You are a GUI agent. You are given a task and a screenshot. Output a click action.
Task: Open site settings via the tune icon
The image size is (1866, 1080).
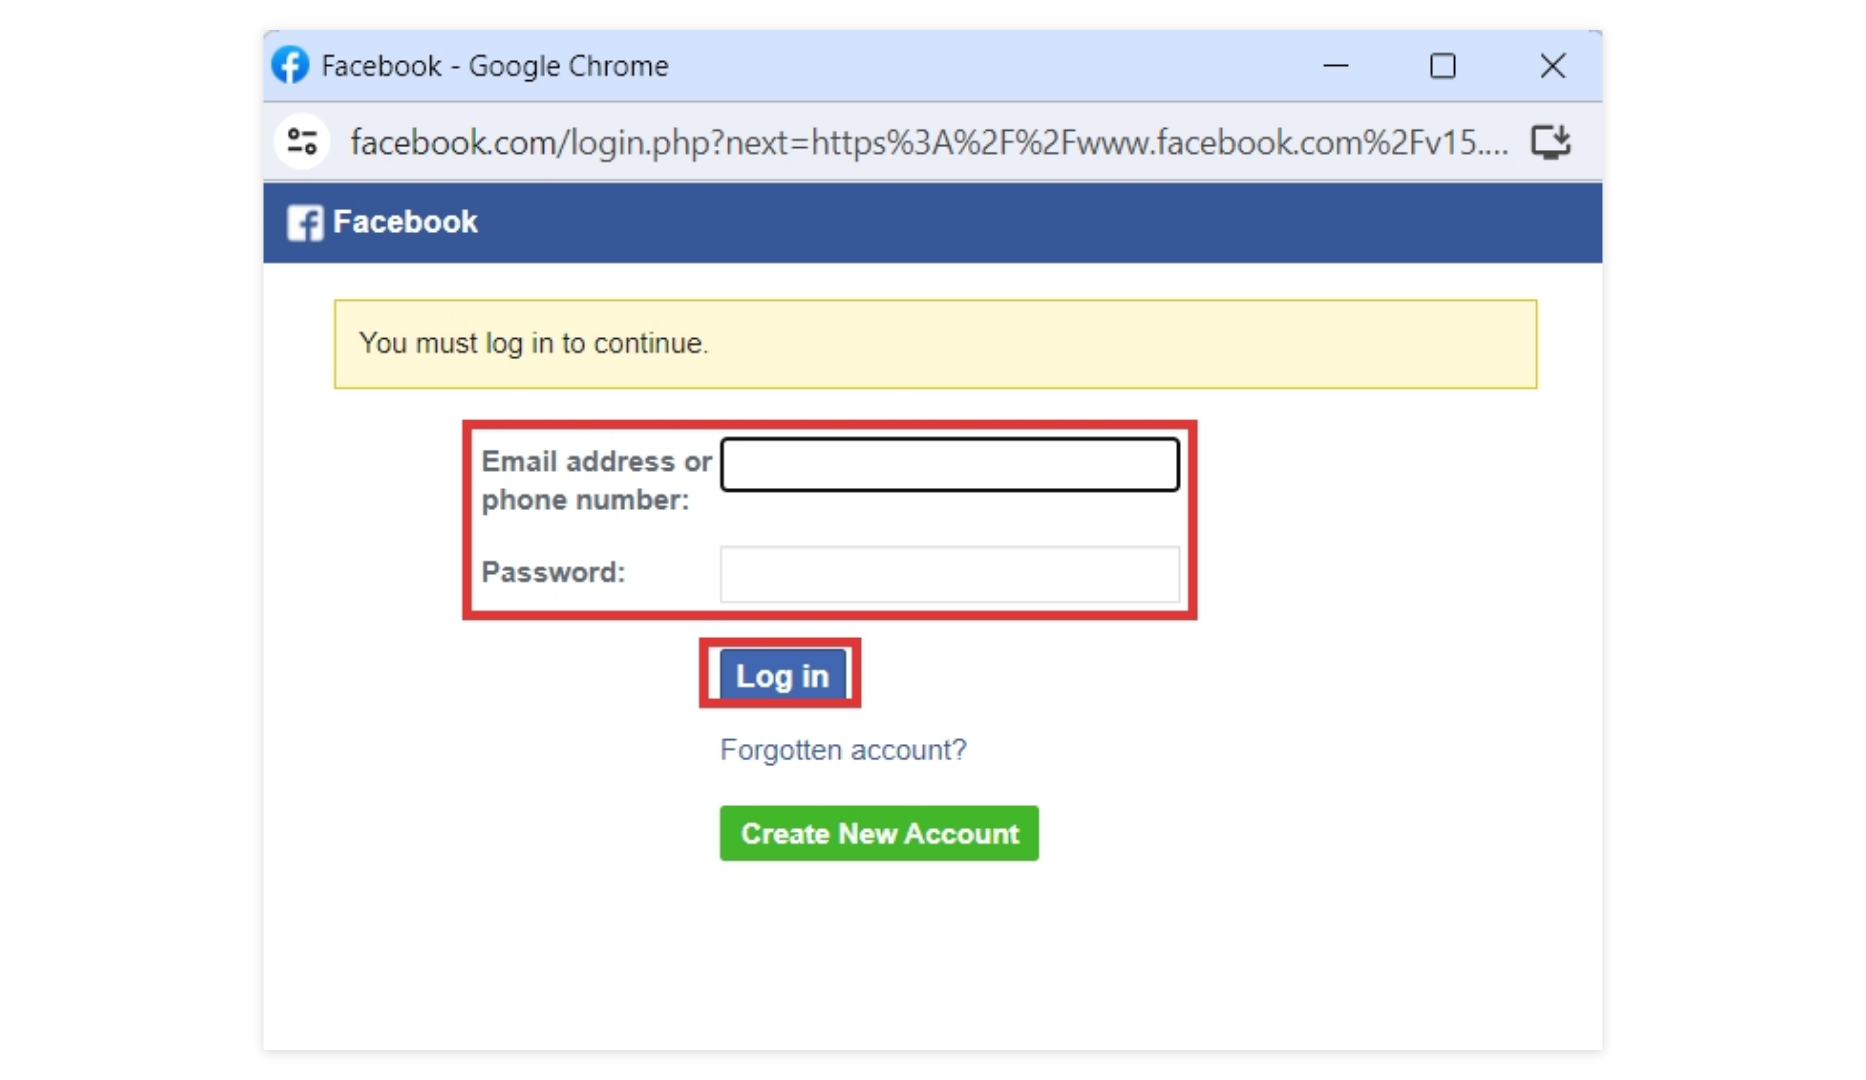click(300, 141)
